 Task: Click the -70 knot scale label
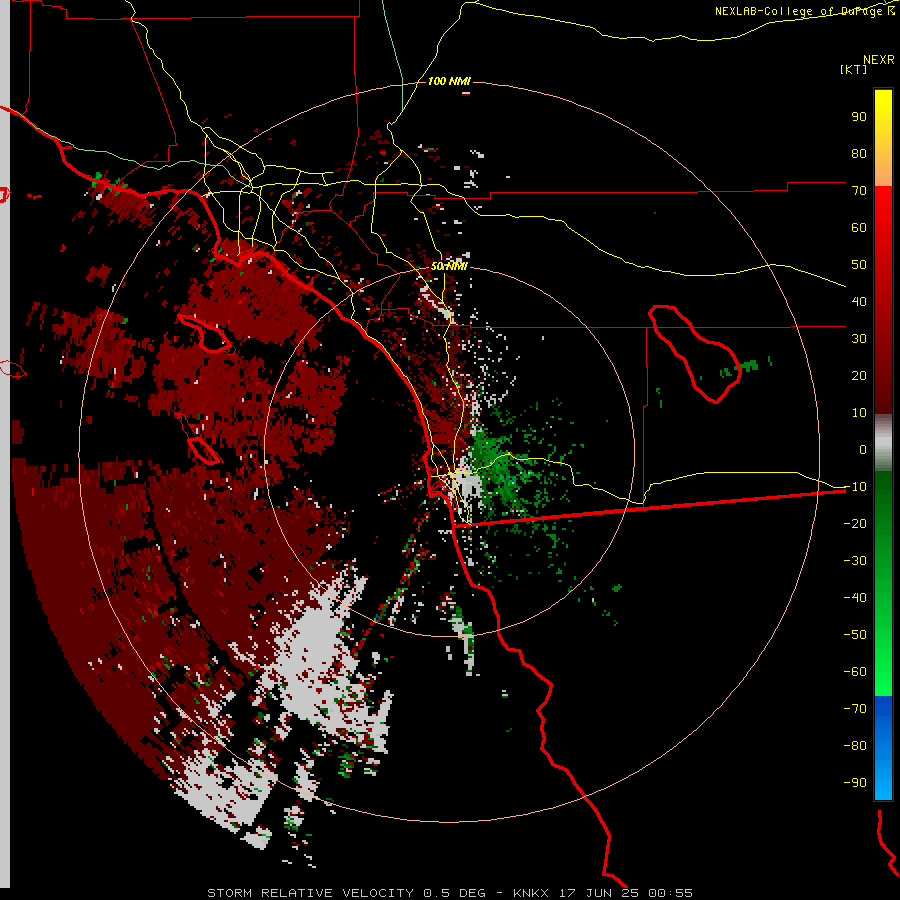[855, 709]
